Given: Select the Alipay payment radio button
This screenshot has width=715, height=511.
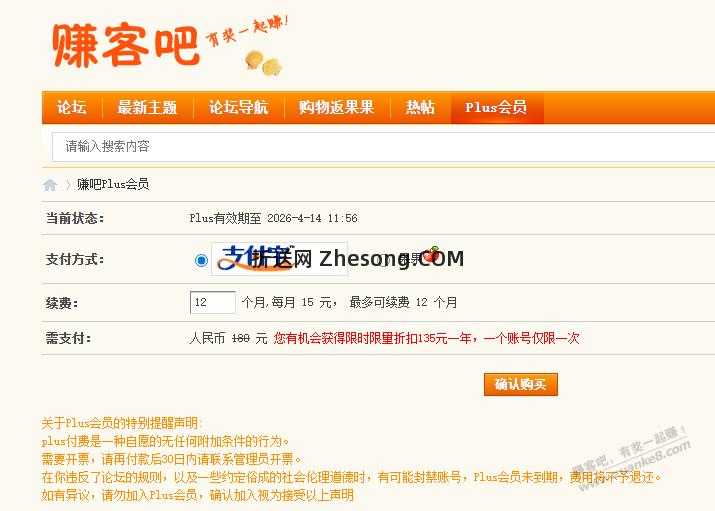Looking at the screenshot, I should pyautogui.click(x=201, y=260).
